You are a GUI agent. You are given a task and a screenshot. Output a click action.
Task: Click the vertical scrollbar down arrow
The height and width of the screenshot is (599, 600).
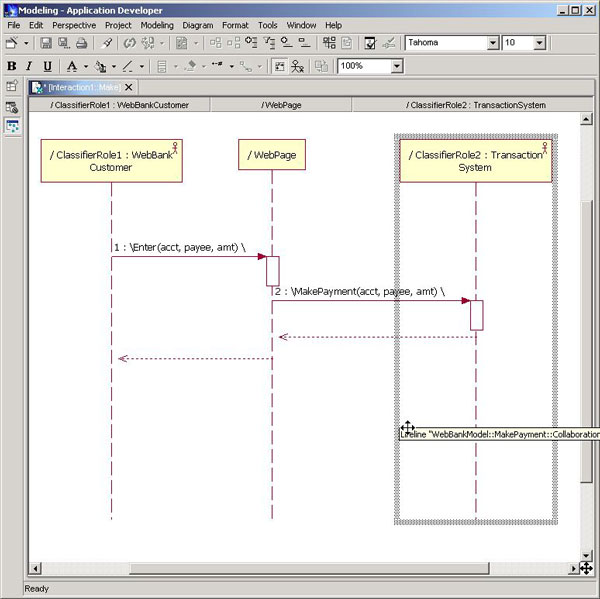click(x=586, y=555)
